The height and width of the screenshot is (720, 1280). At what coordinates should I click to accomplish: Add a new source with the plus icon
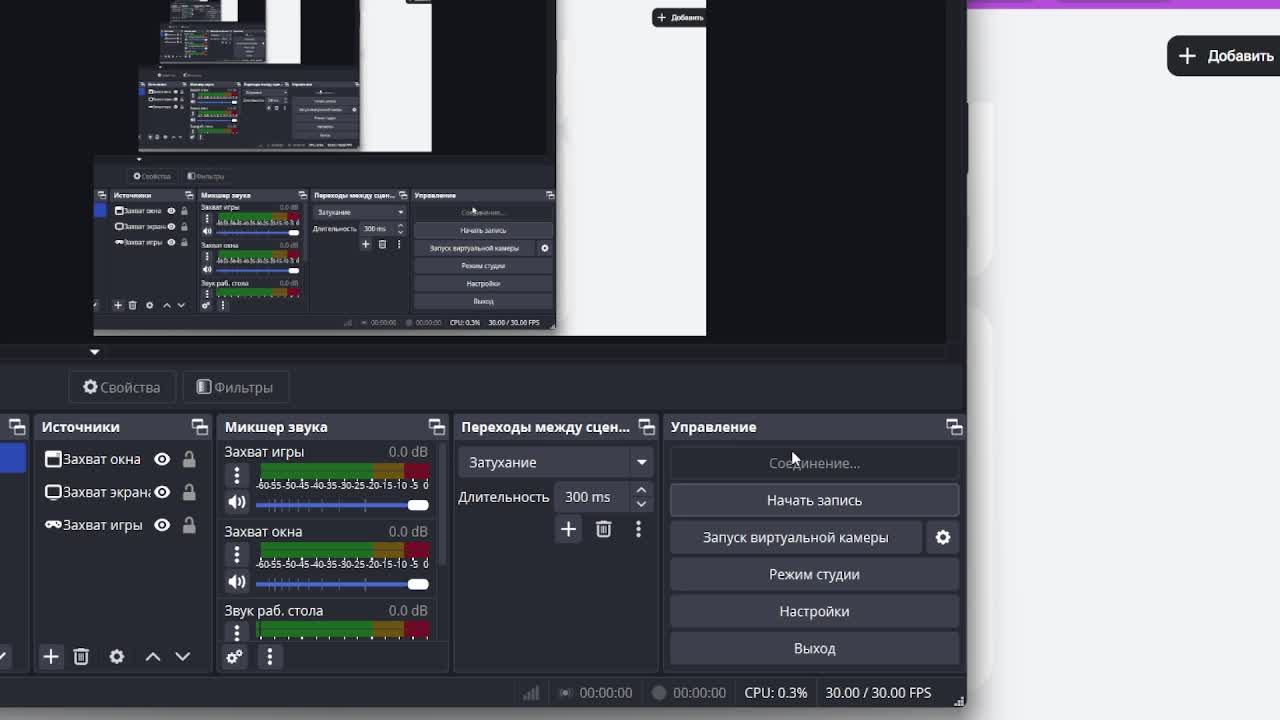(x=51, y=657)
